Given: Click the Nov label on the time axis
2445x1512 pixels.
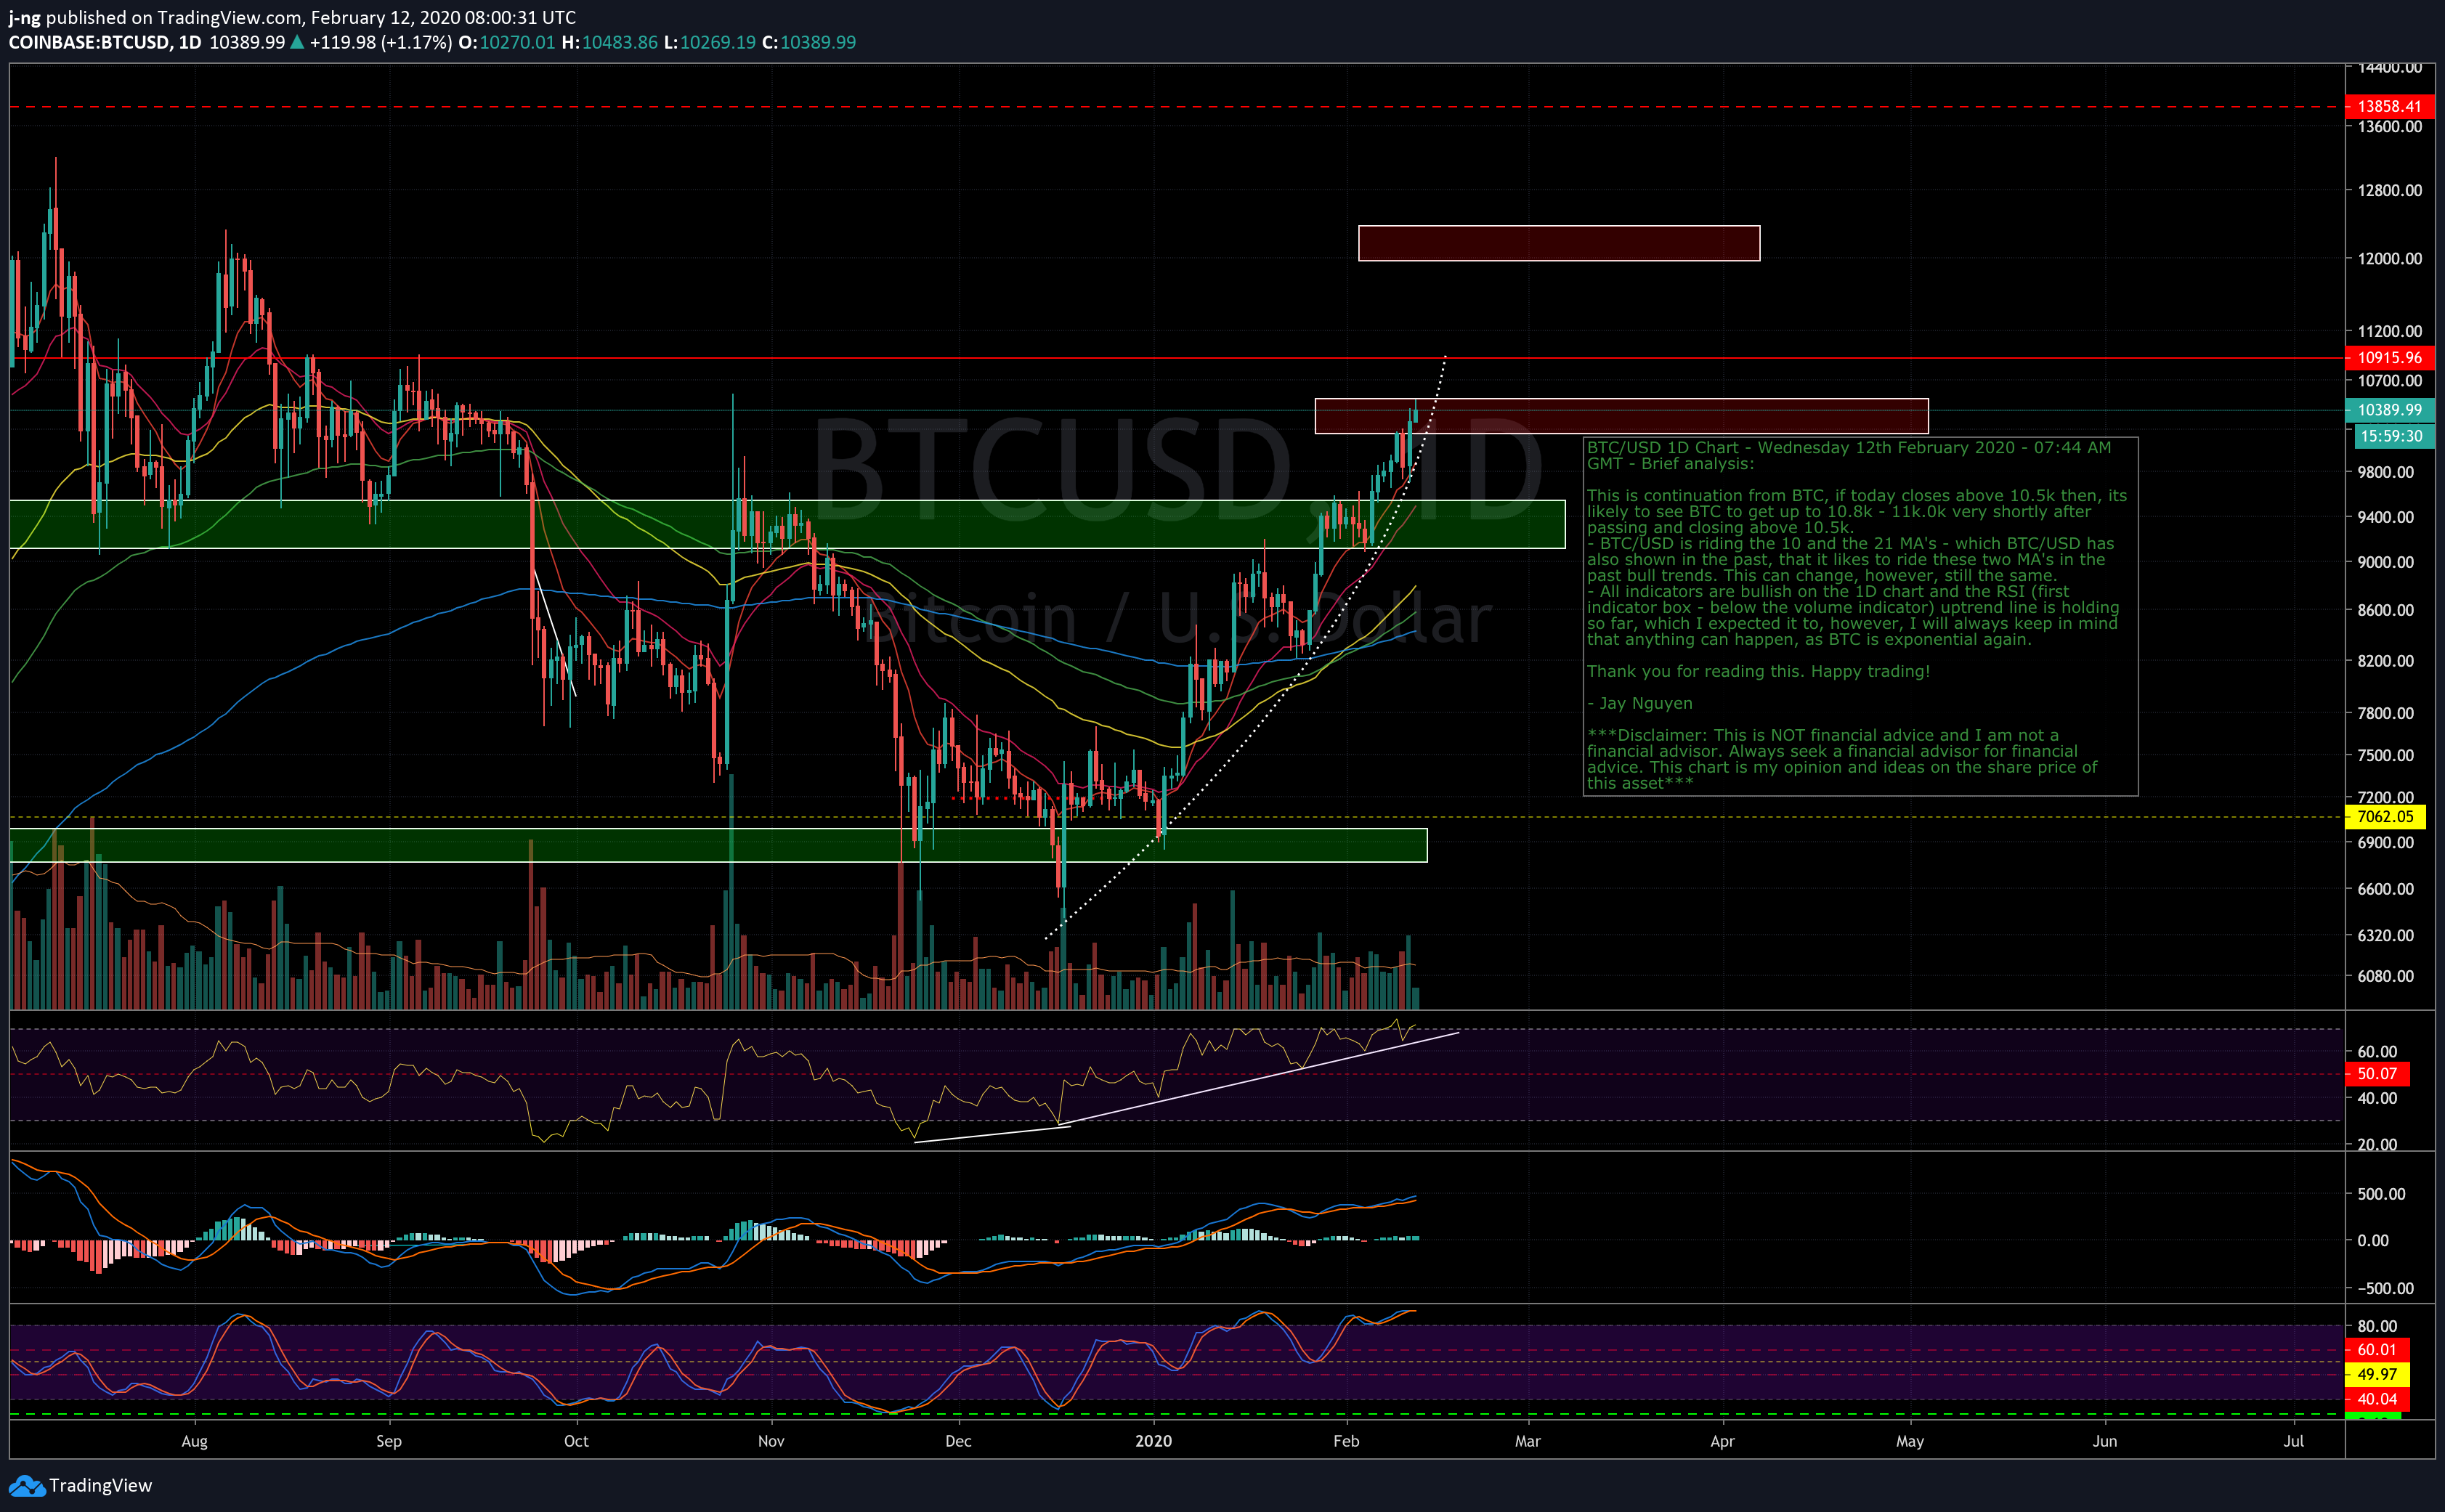Looking at the screenshot, I should point(771,1441).
